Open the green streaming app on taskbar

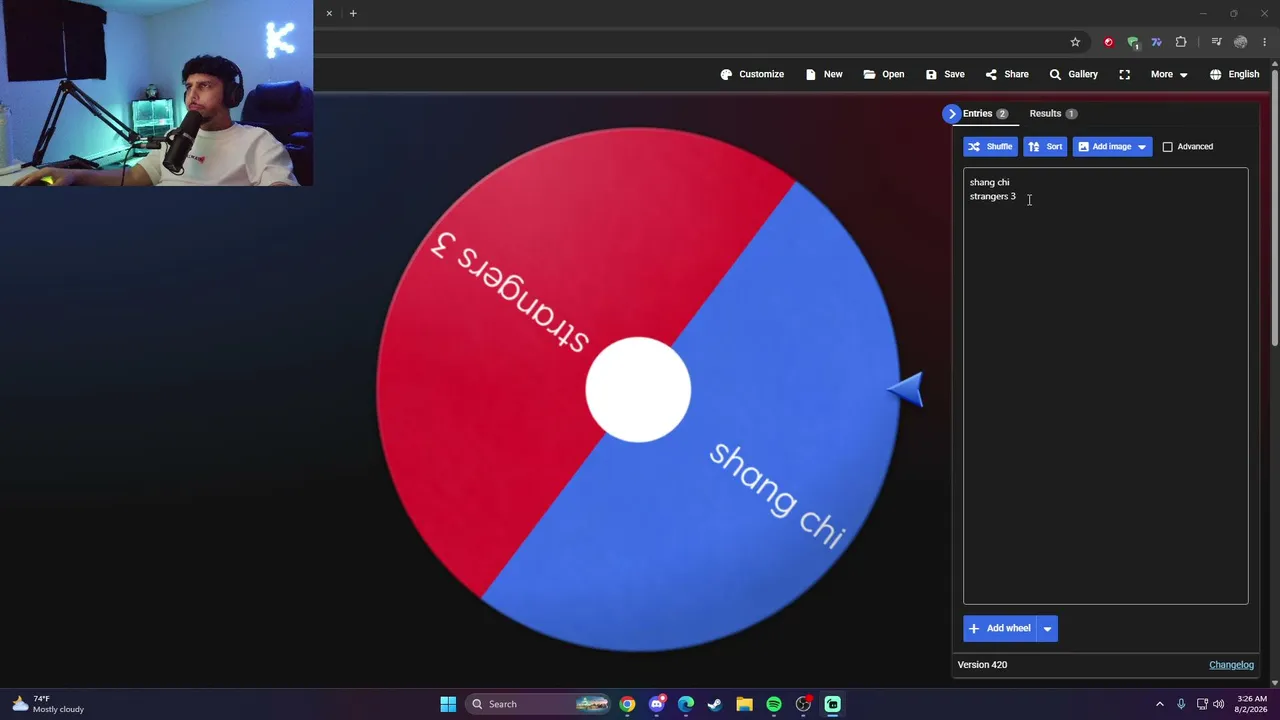[x=832, y=704]
